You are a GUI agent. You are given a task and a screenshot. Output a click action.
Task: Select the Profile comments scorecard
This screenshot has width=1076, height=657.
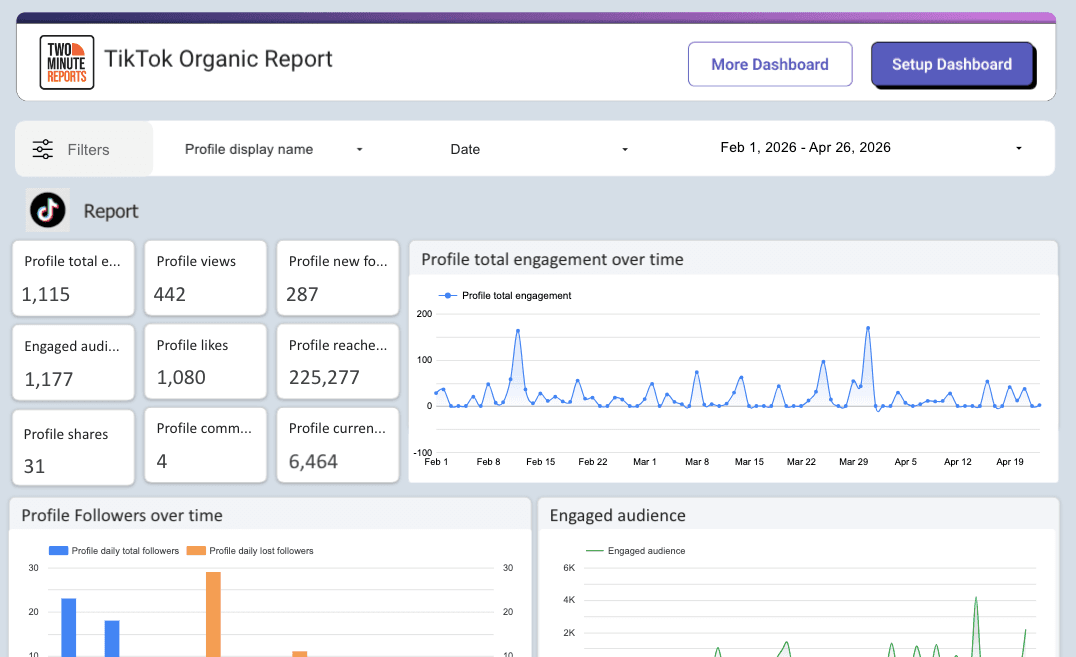coord(205,445)
